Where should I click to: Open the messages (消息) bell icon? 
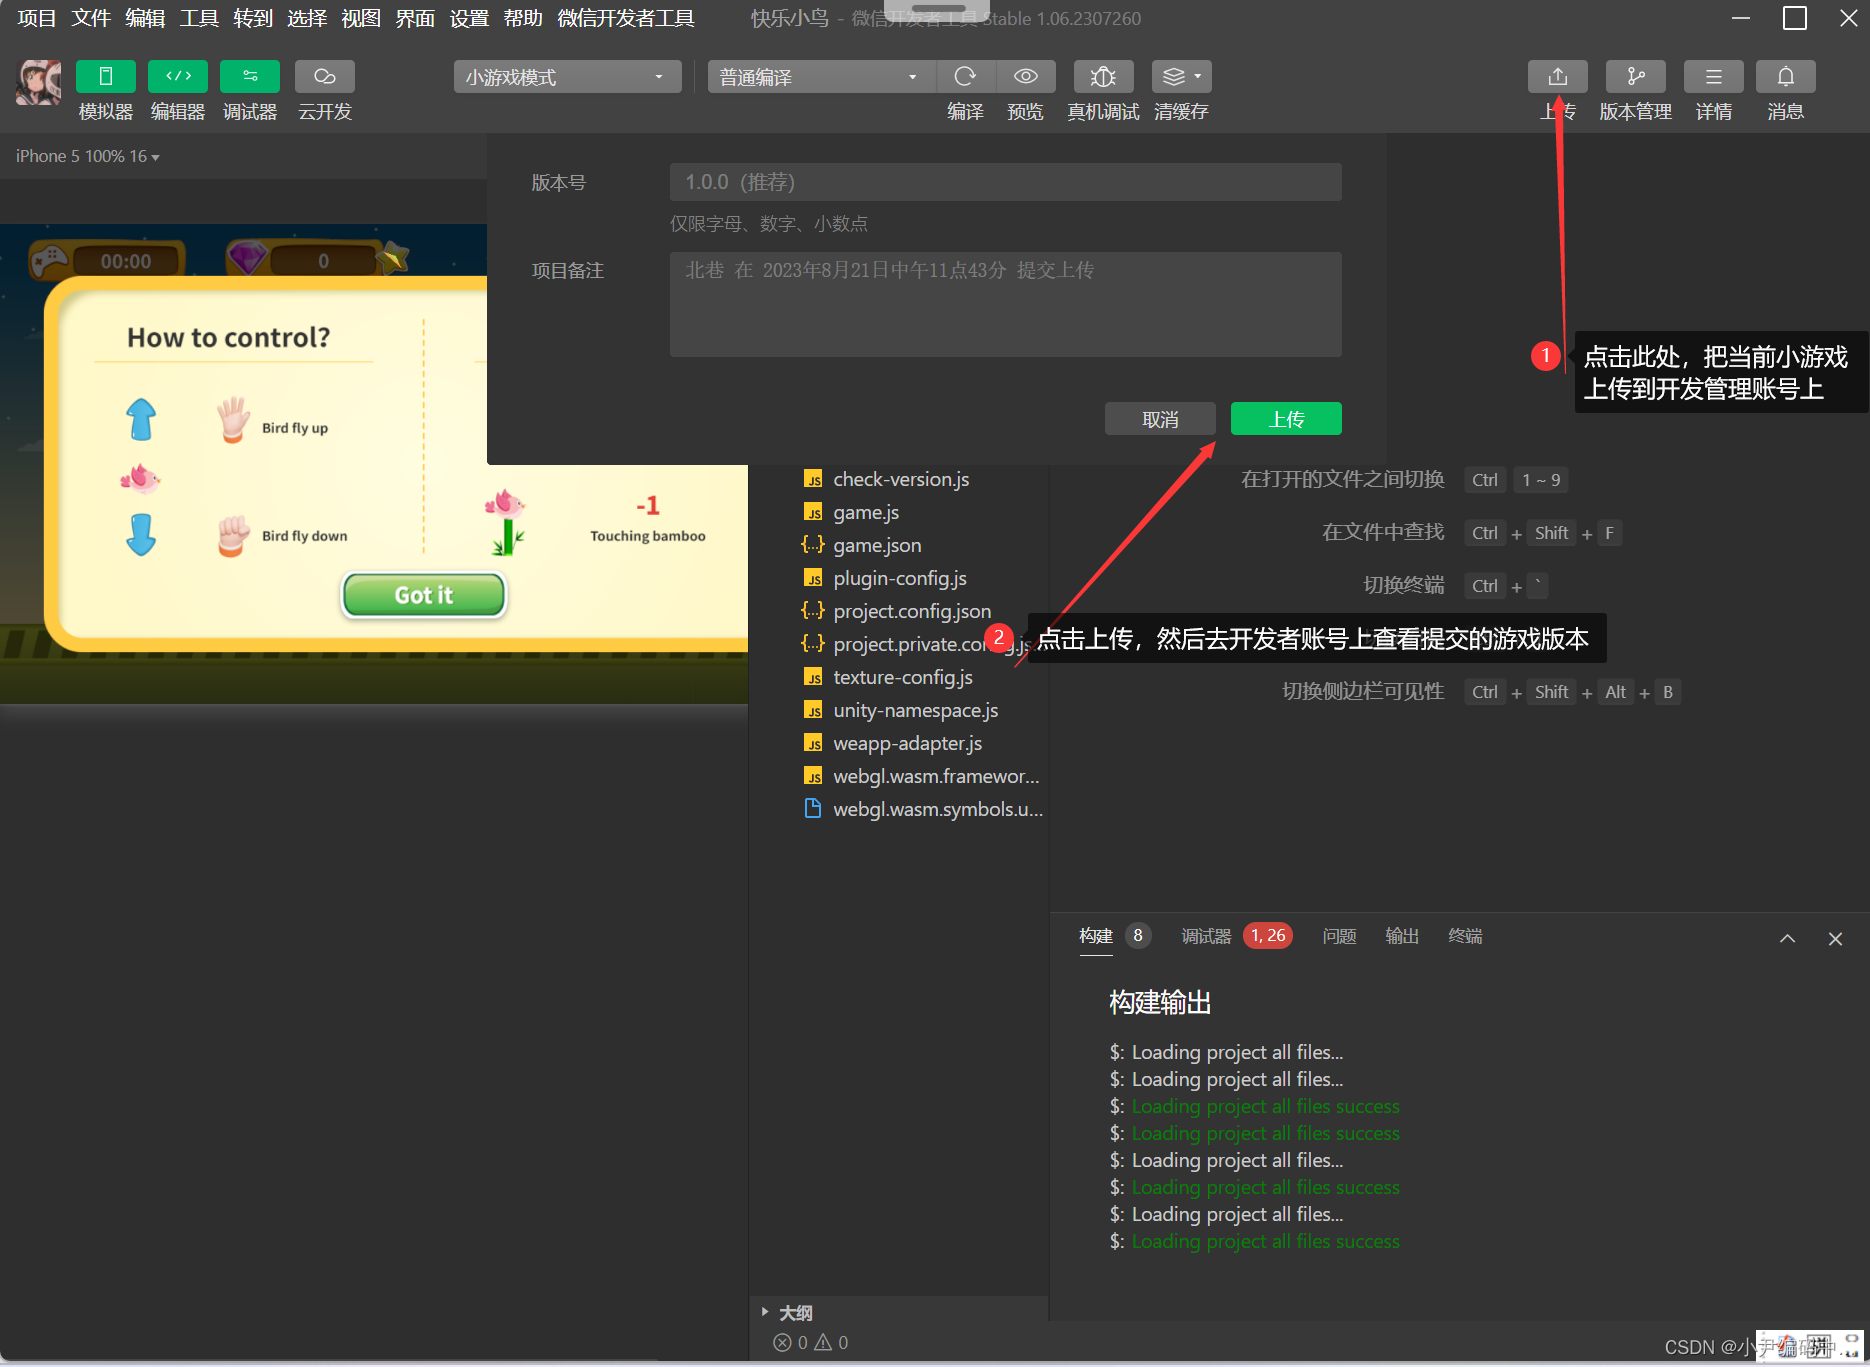click(x=1785, y=77)
